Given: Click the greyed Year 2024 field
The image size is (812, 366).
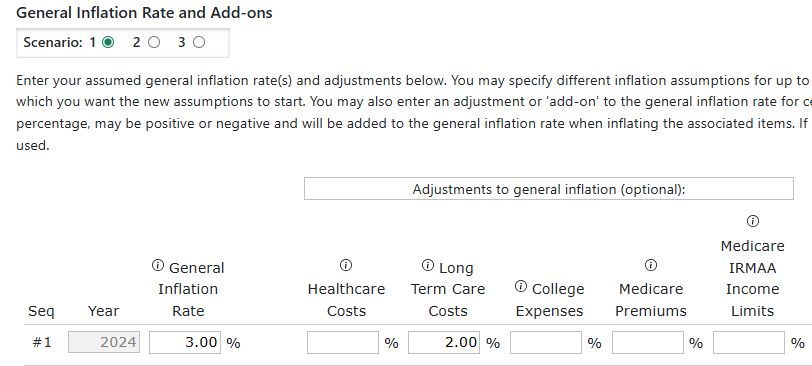Looking at the screenshot, I should pyautogui.click(x=104, y=342).
